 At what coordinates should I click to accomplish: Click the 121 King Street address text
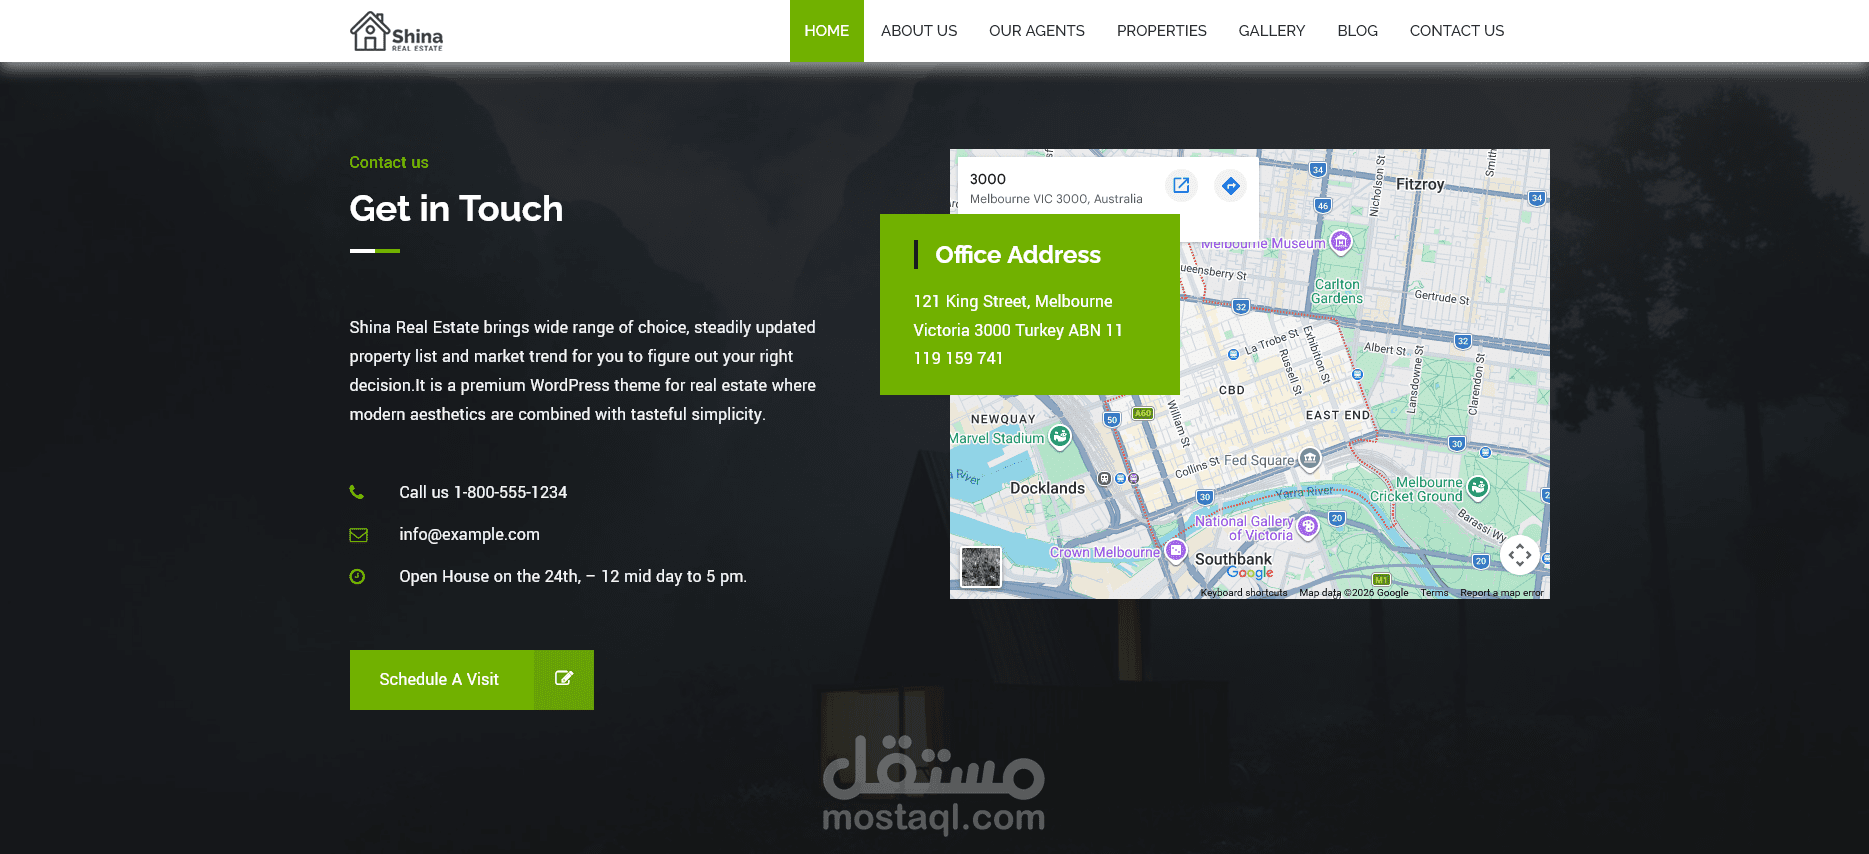pyautogui.click(x=1018, y=330)
